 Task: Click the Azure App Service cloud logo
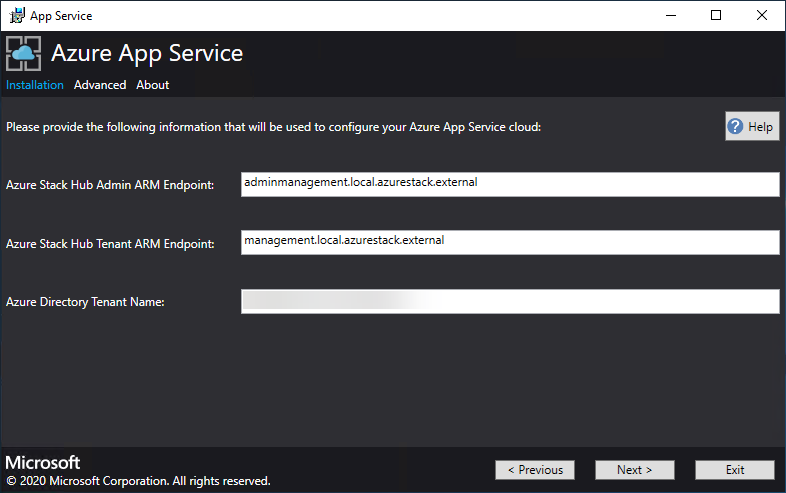click(x=23, y=54)
